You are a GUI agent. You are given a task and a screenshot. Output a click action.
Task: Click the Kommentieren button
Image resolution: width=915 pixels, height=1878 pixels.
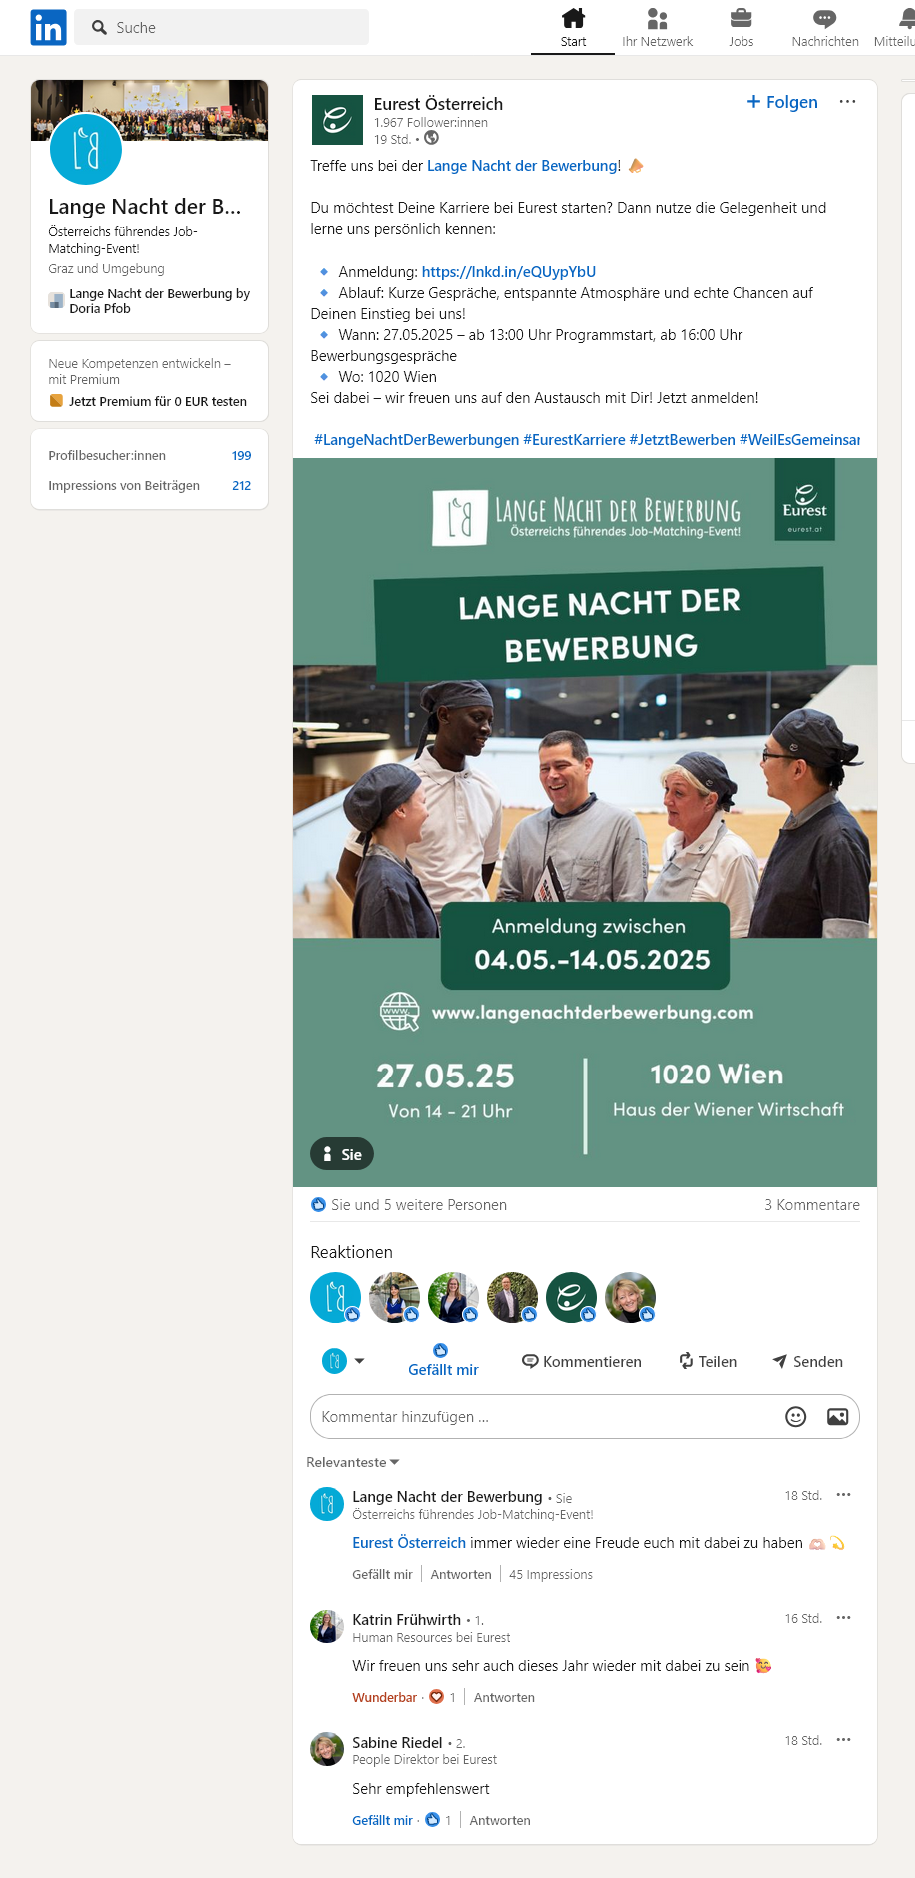[x=582, y=1362]
